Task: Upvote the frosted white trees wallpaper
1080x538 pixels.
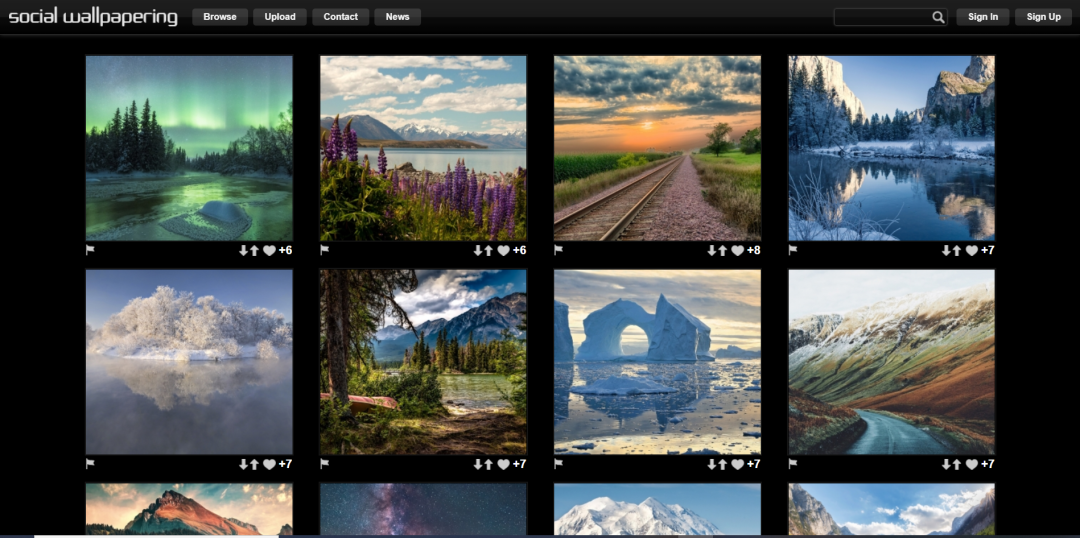Action: point(254,464)
